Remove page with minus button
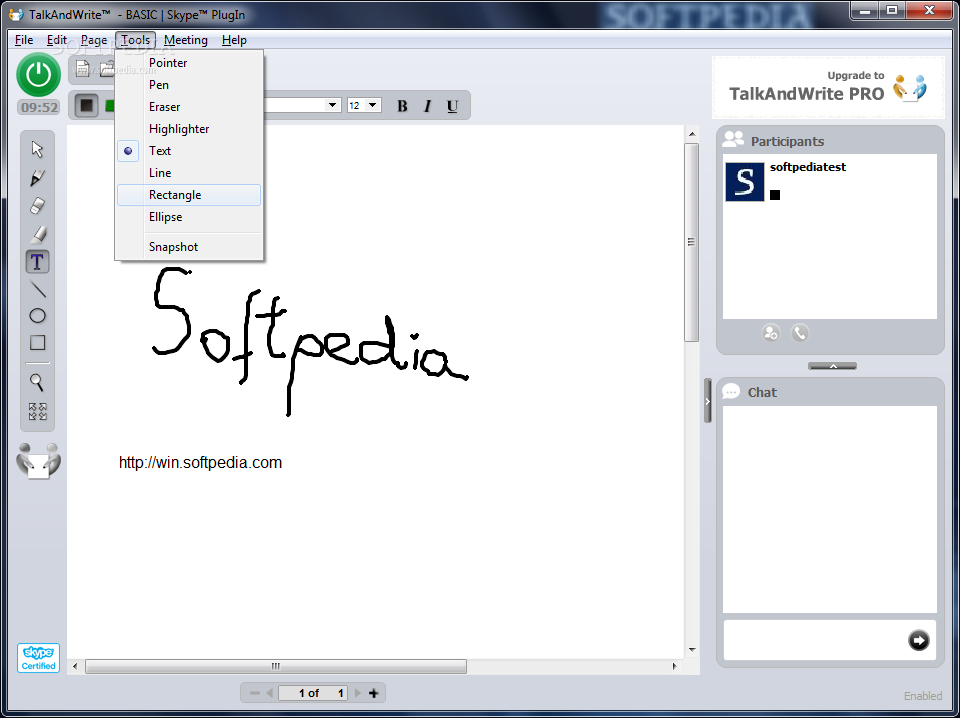960x718 pixels. tap(254, 693)
